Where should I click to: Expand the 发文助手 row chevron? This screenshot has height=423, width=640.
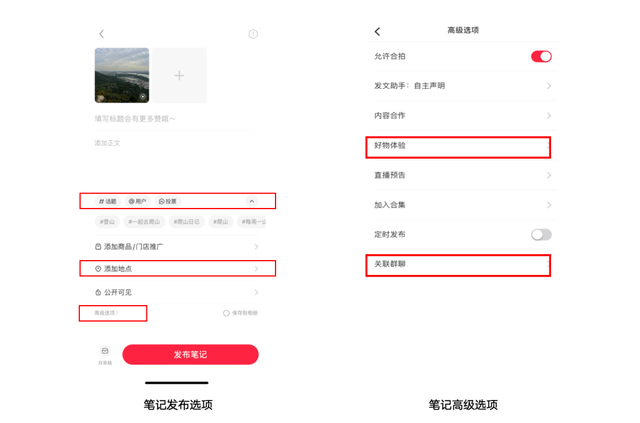[x=549, y=86]
